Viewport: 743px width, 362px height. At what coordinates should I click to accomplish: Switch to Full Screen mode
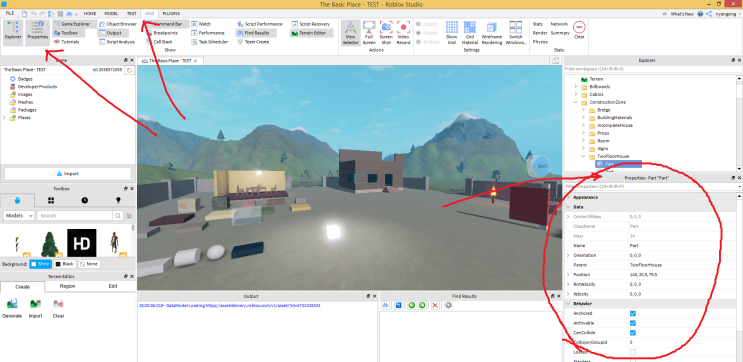pyautogui.click(x=369, y=33)
